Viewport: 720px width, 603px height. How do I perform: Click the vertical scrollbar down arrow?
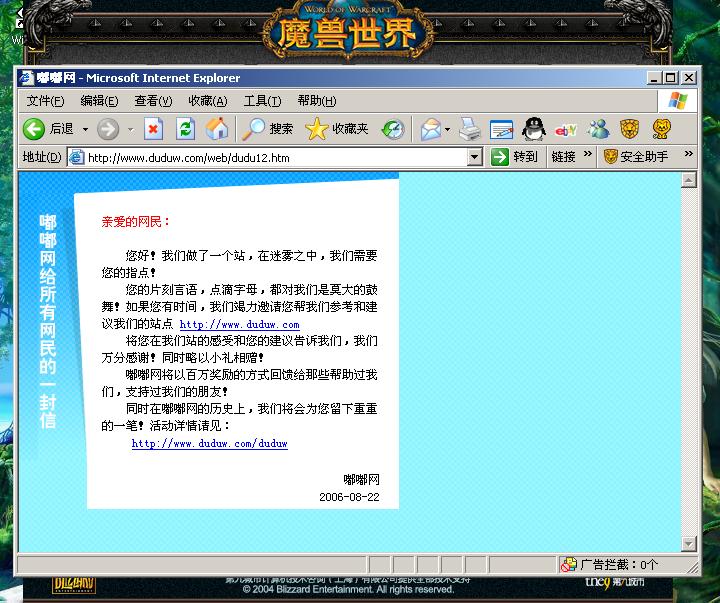pyautogui.click(x=688, y=544)
